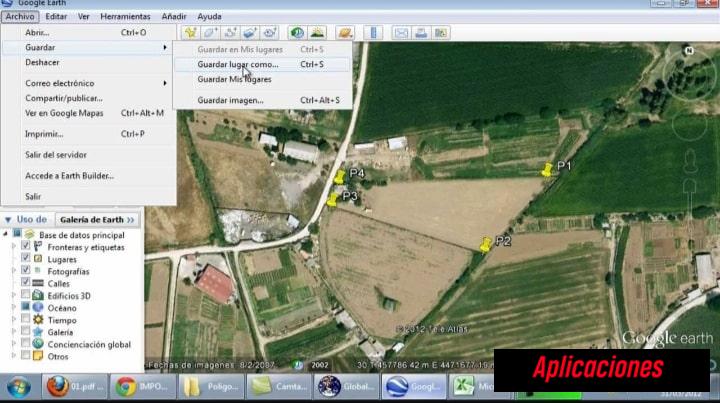Enable the Otros layer checkbox
Image resolution: width=720 pixels, height=403 pixels.
pos(26,355)
